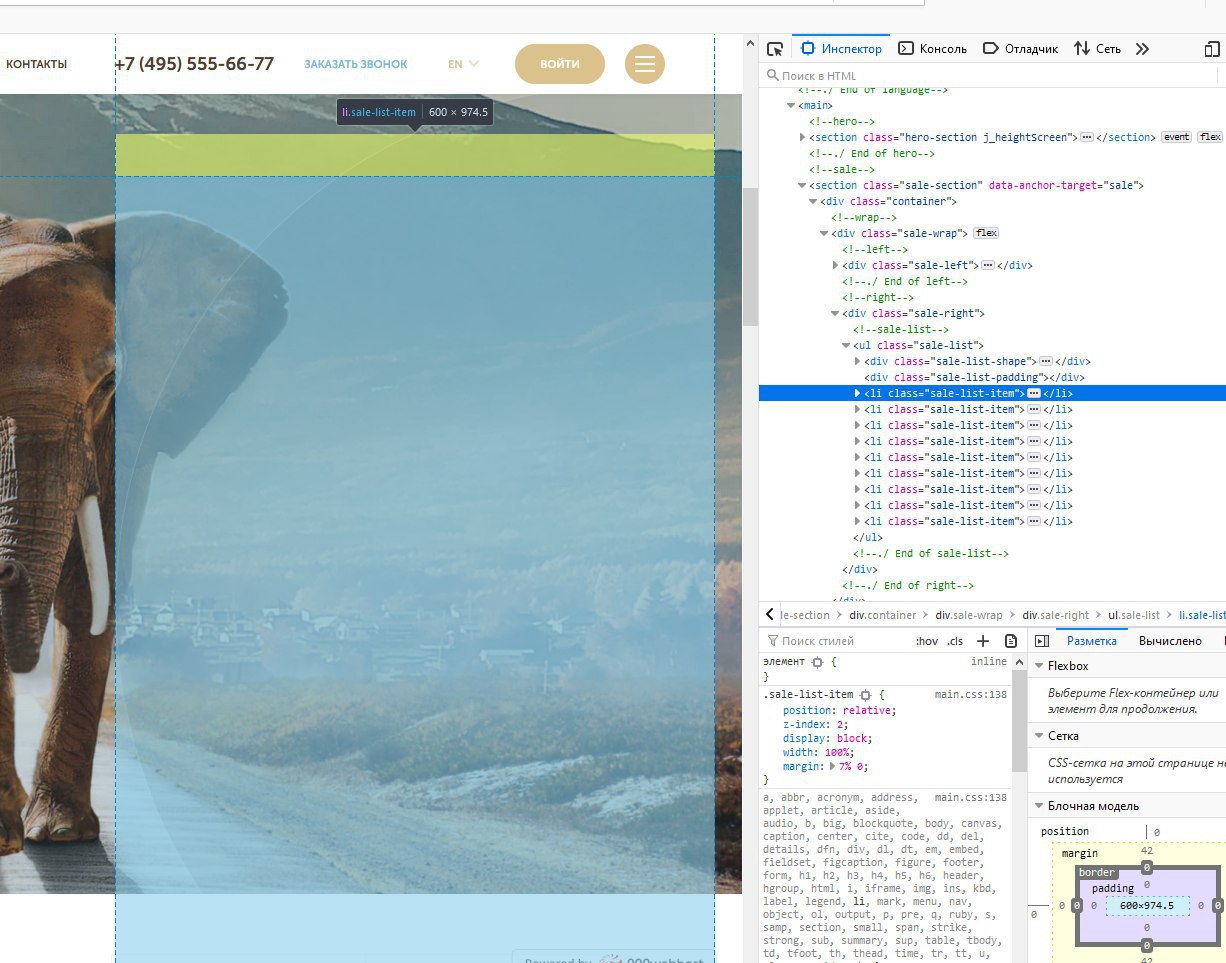
Task: Collapse the Сетка section
Action: pyautogui.click(x=1039, y=736)
